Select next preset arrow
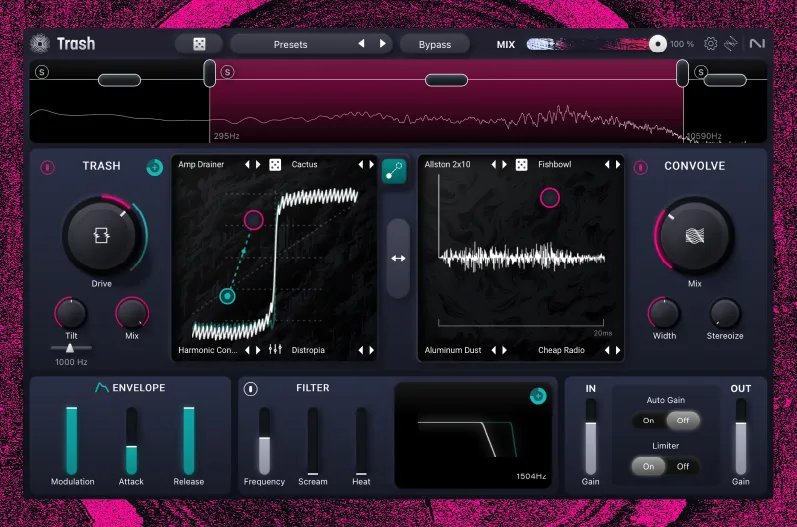Viewport: 797px width, 527px height. point(383,44)
